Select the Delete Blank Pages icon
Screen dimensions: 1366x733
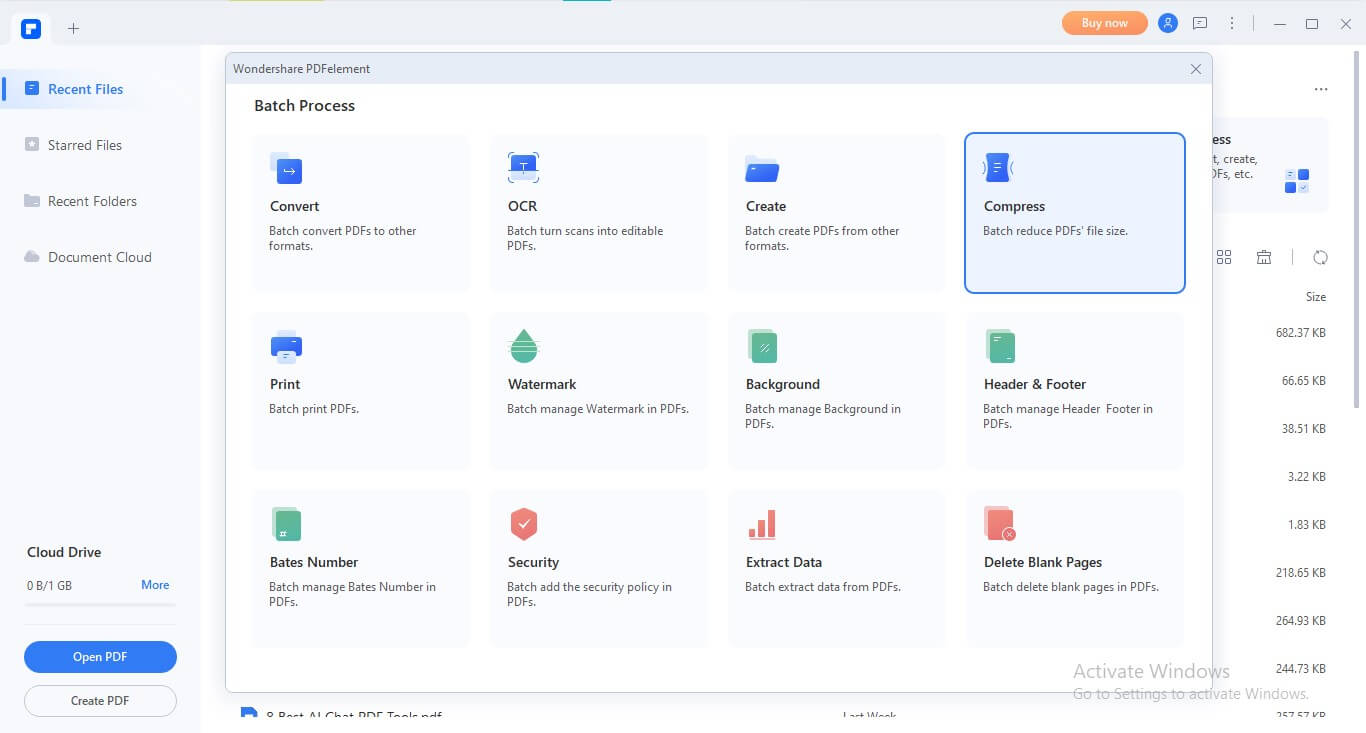point(1000,524)
